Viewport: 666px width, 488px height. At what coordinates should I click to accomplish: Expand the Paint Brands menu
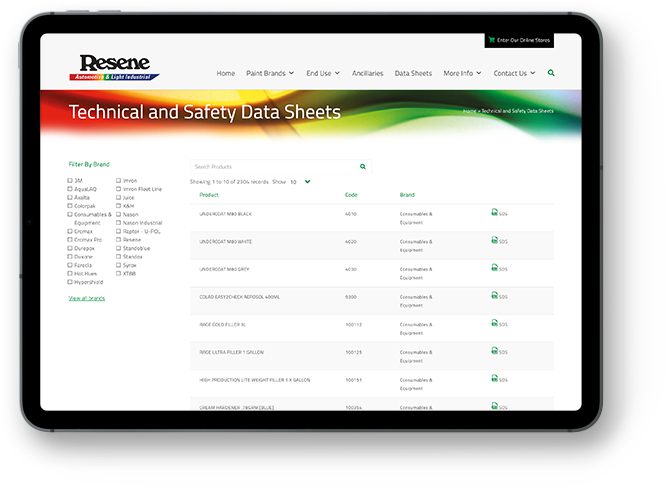point(270,73)
